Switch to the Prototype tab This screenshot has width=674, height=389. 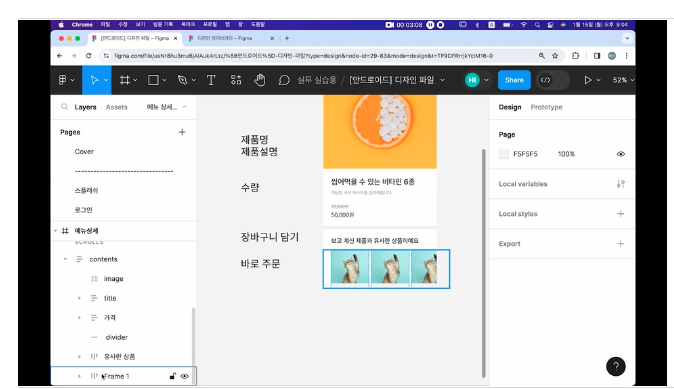546,107
